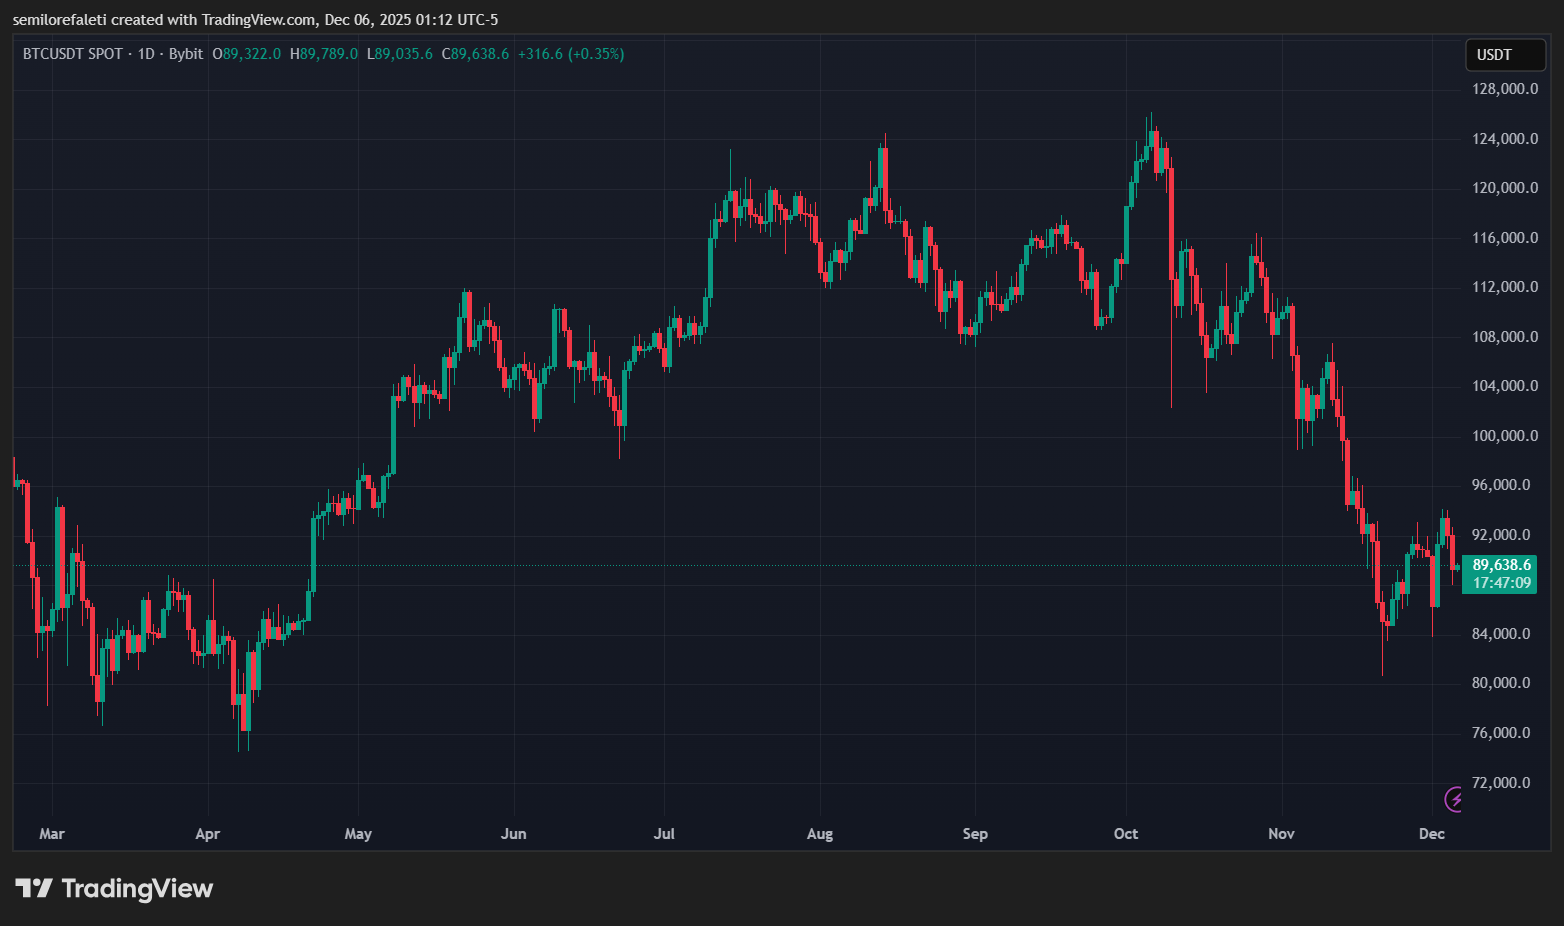Click the open price value O89,322.0

coord(246,55)
